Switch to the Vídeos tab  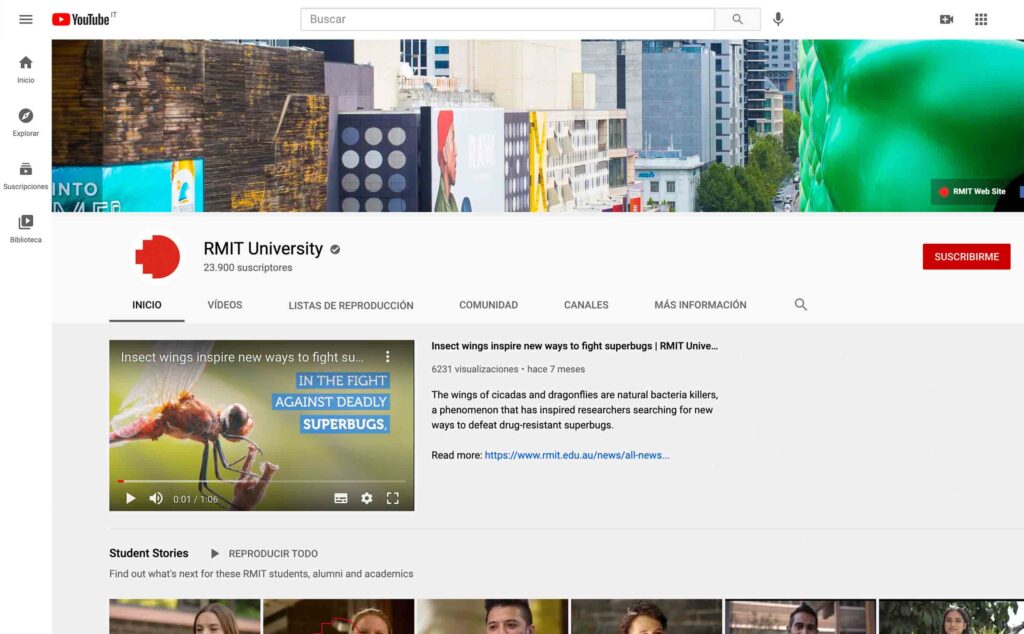pos(225,305)
